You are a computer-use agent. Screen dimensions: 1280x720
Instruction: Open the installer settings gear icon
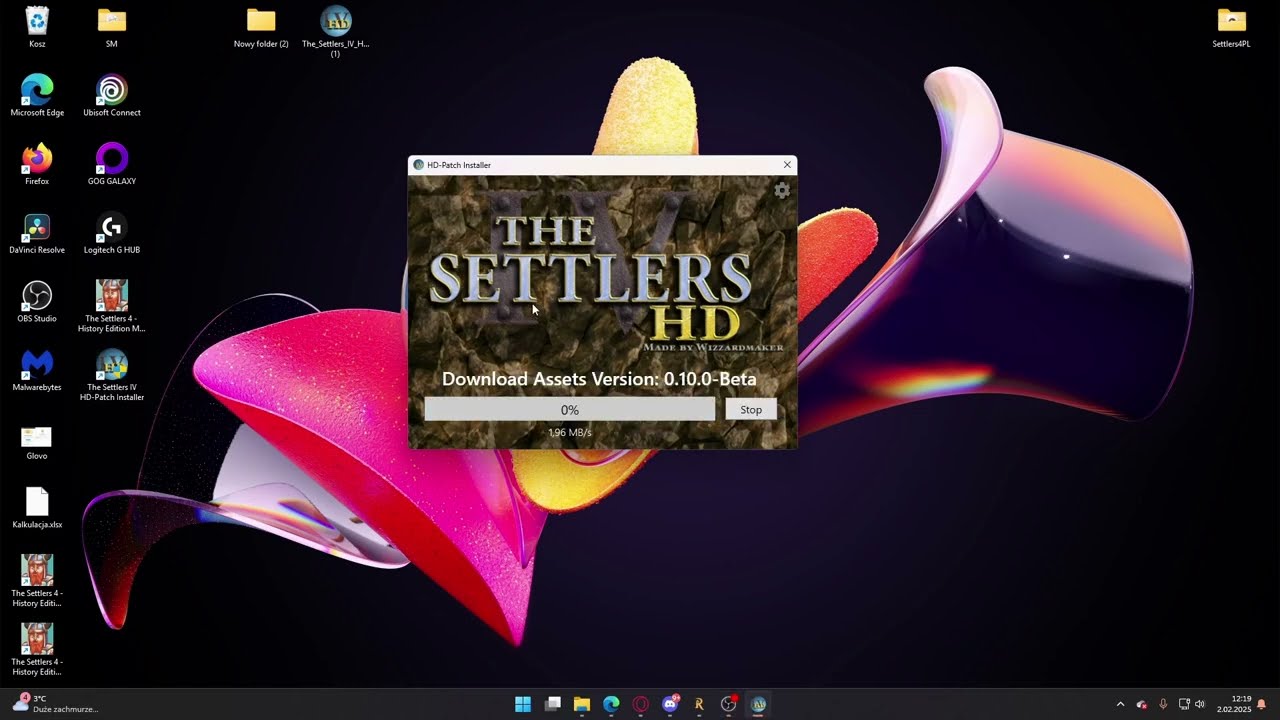[782, 191]
